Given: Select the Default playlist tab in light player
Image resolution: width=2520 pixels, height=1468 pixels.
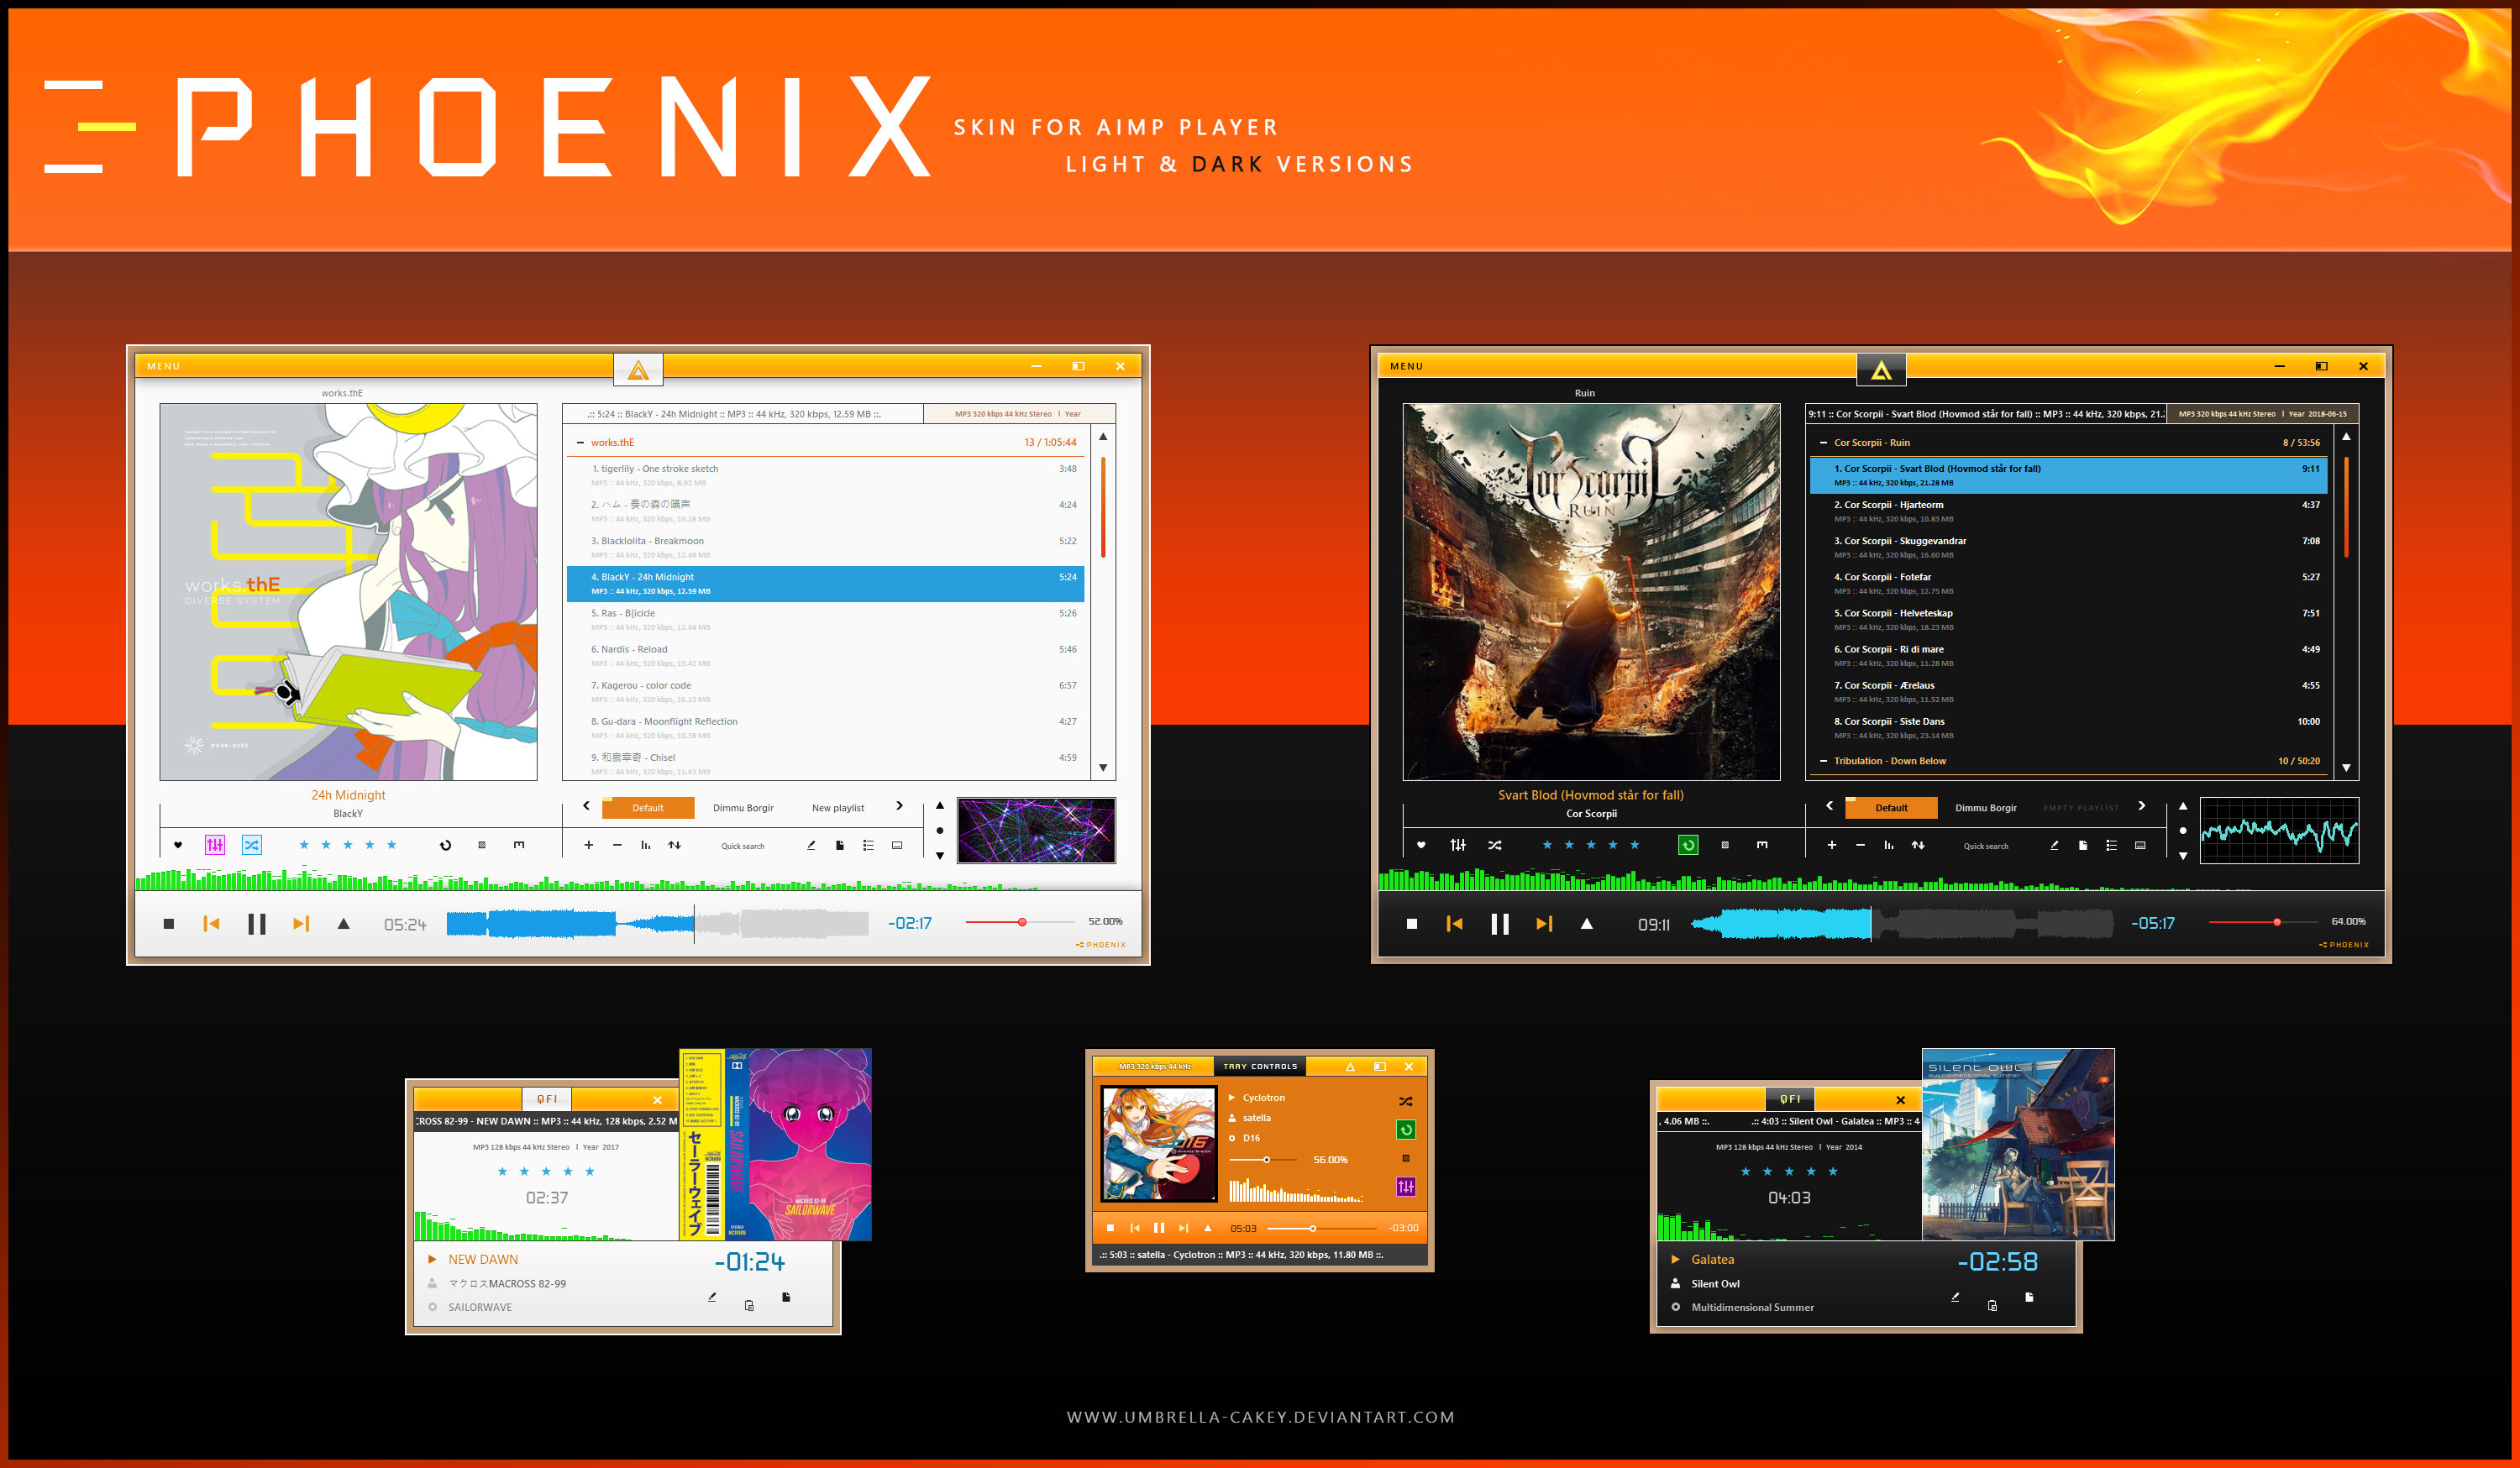Looking at the screenshot, I should [x=648, y=808].
